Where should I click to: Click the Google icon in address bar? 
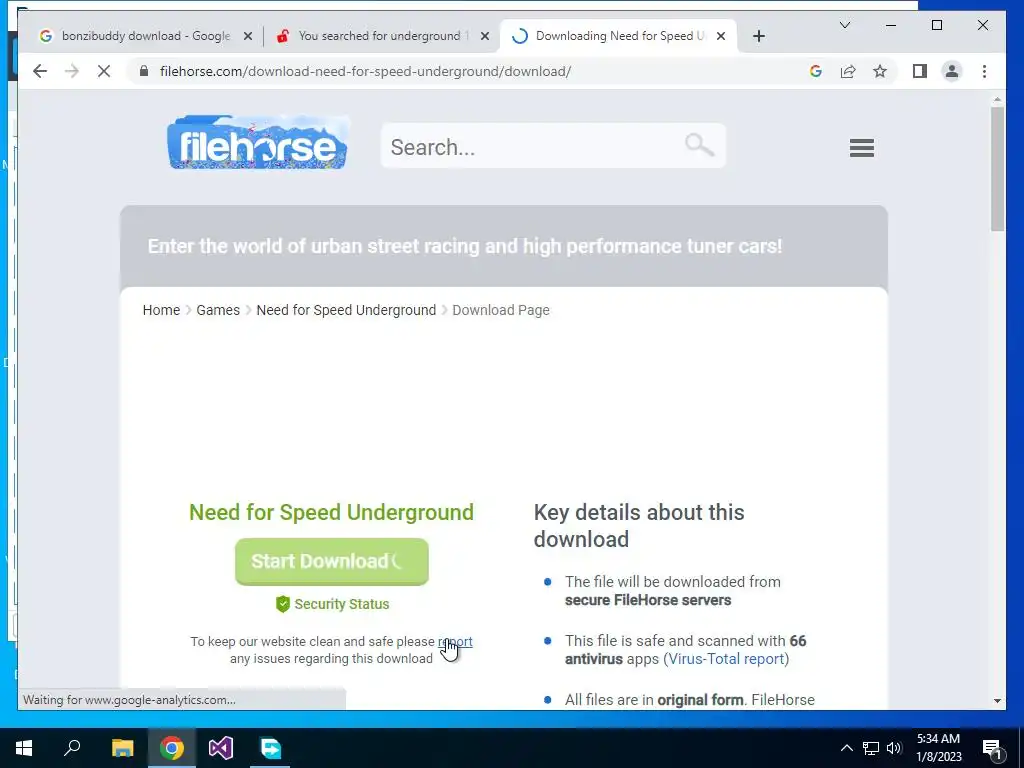click(x=816, y=71)
